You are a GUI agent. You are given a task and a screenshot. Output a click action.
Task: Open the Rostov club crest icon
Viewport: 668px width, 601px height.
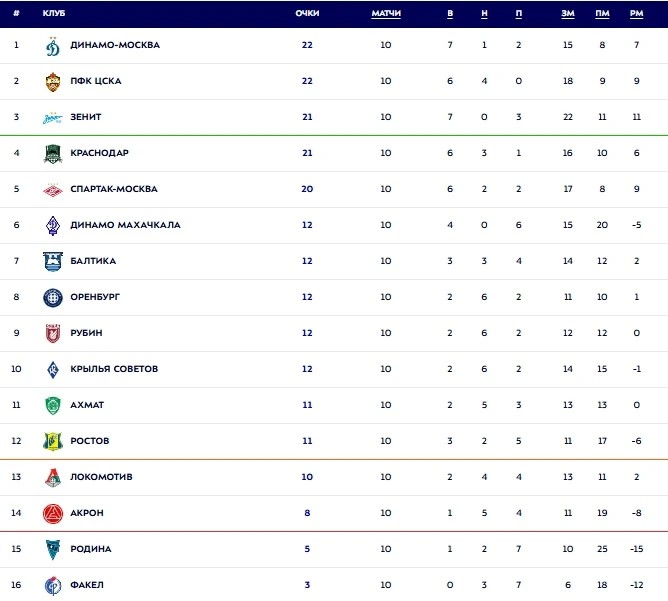[x=53, y=441]
